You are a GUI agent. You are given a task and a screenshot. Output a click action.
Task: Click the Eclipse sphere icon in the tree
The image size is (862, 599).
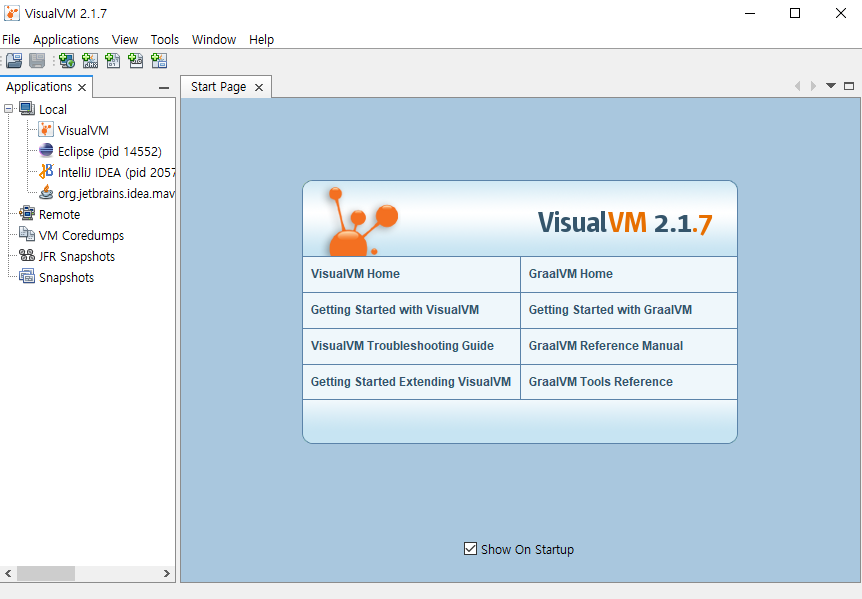(46, 151)
